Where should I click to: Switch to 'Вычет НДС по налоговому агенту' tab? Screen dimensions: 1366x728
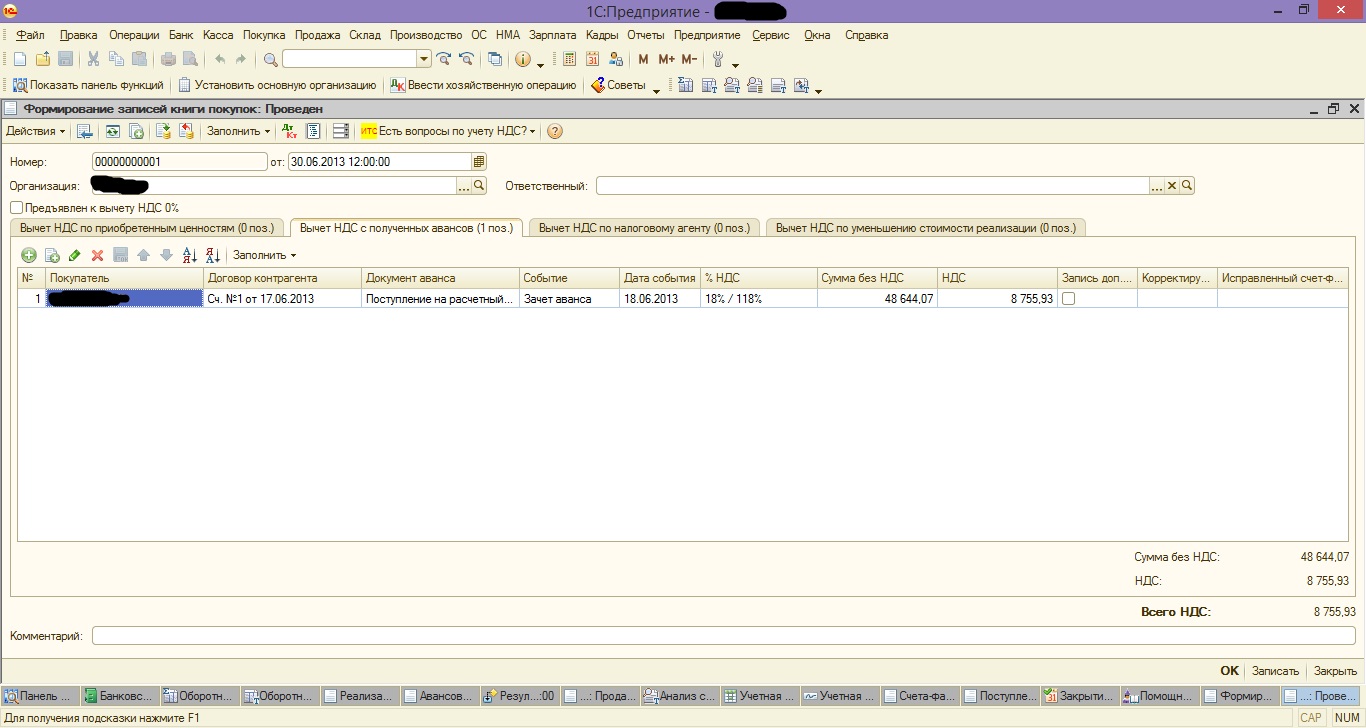(644, 228)
